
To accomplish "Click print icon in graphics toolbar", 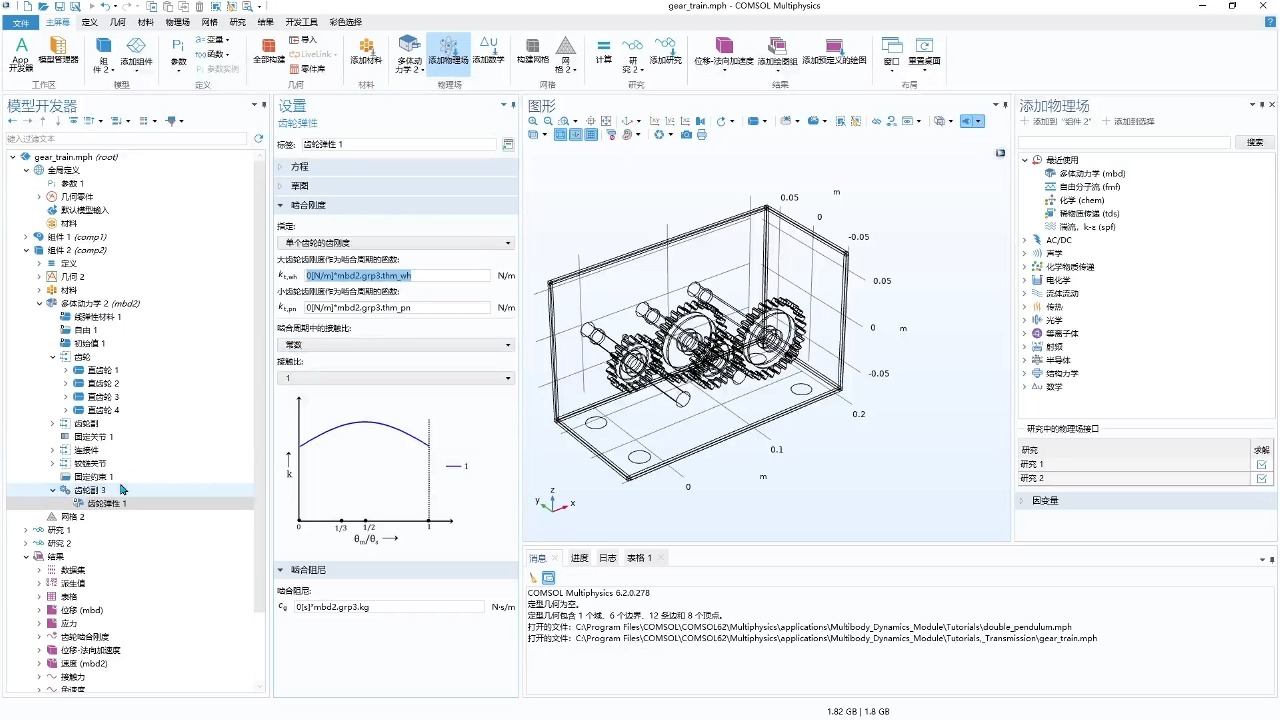I will 702,135.
